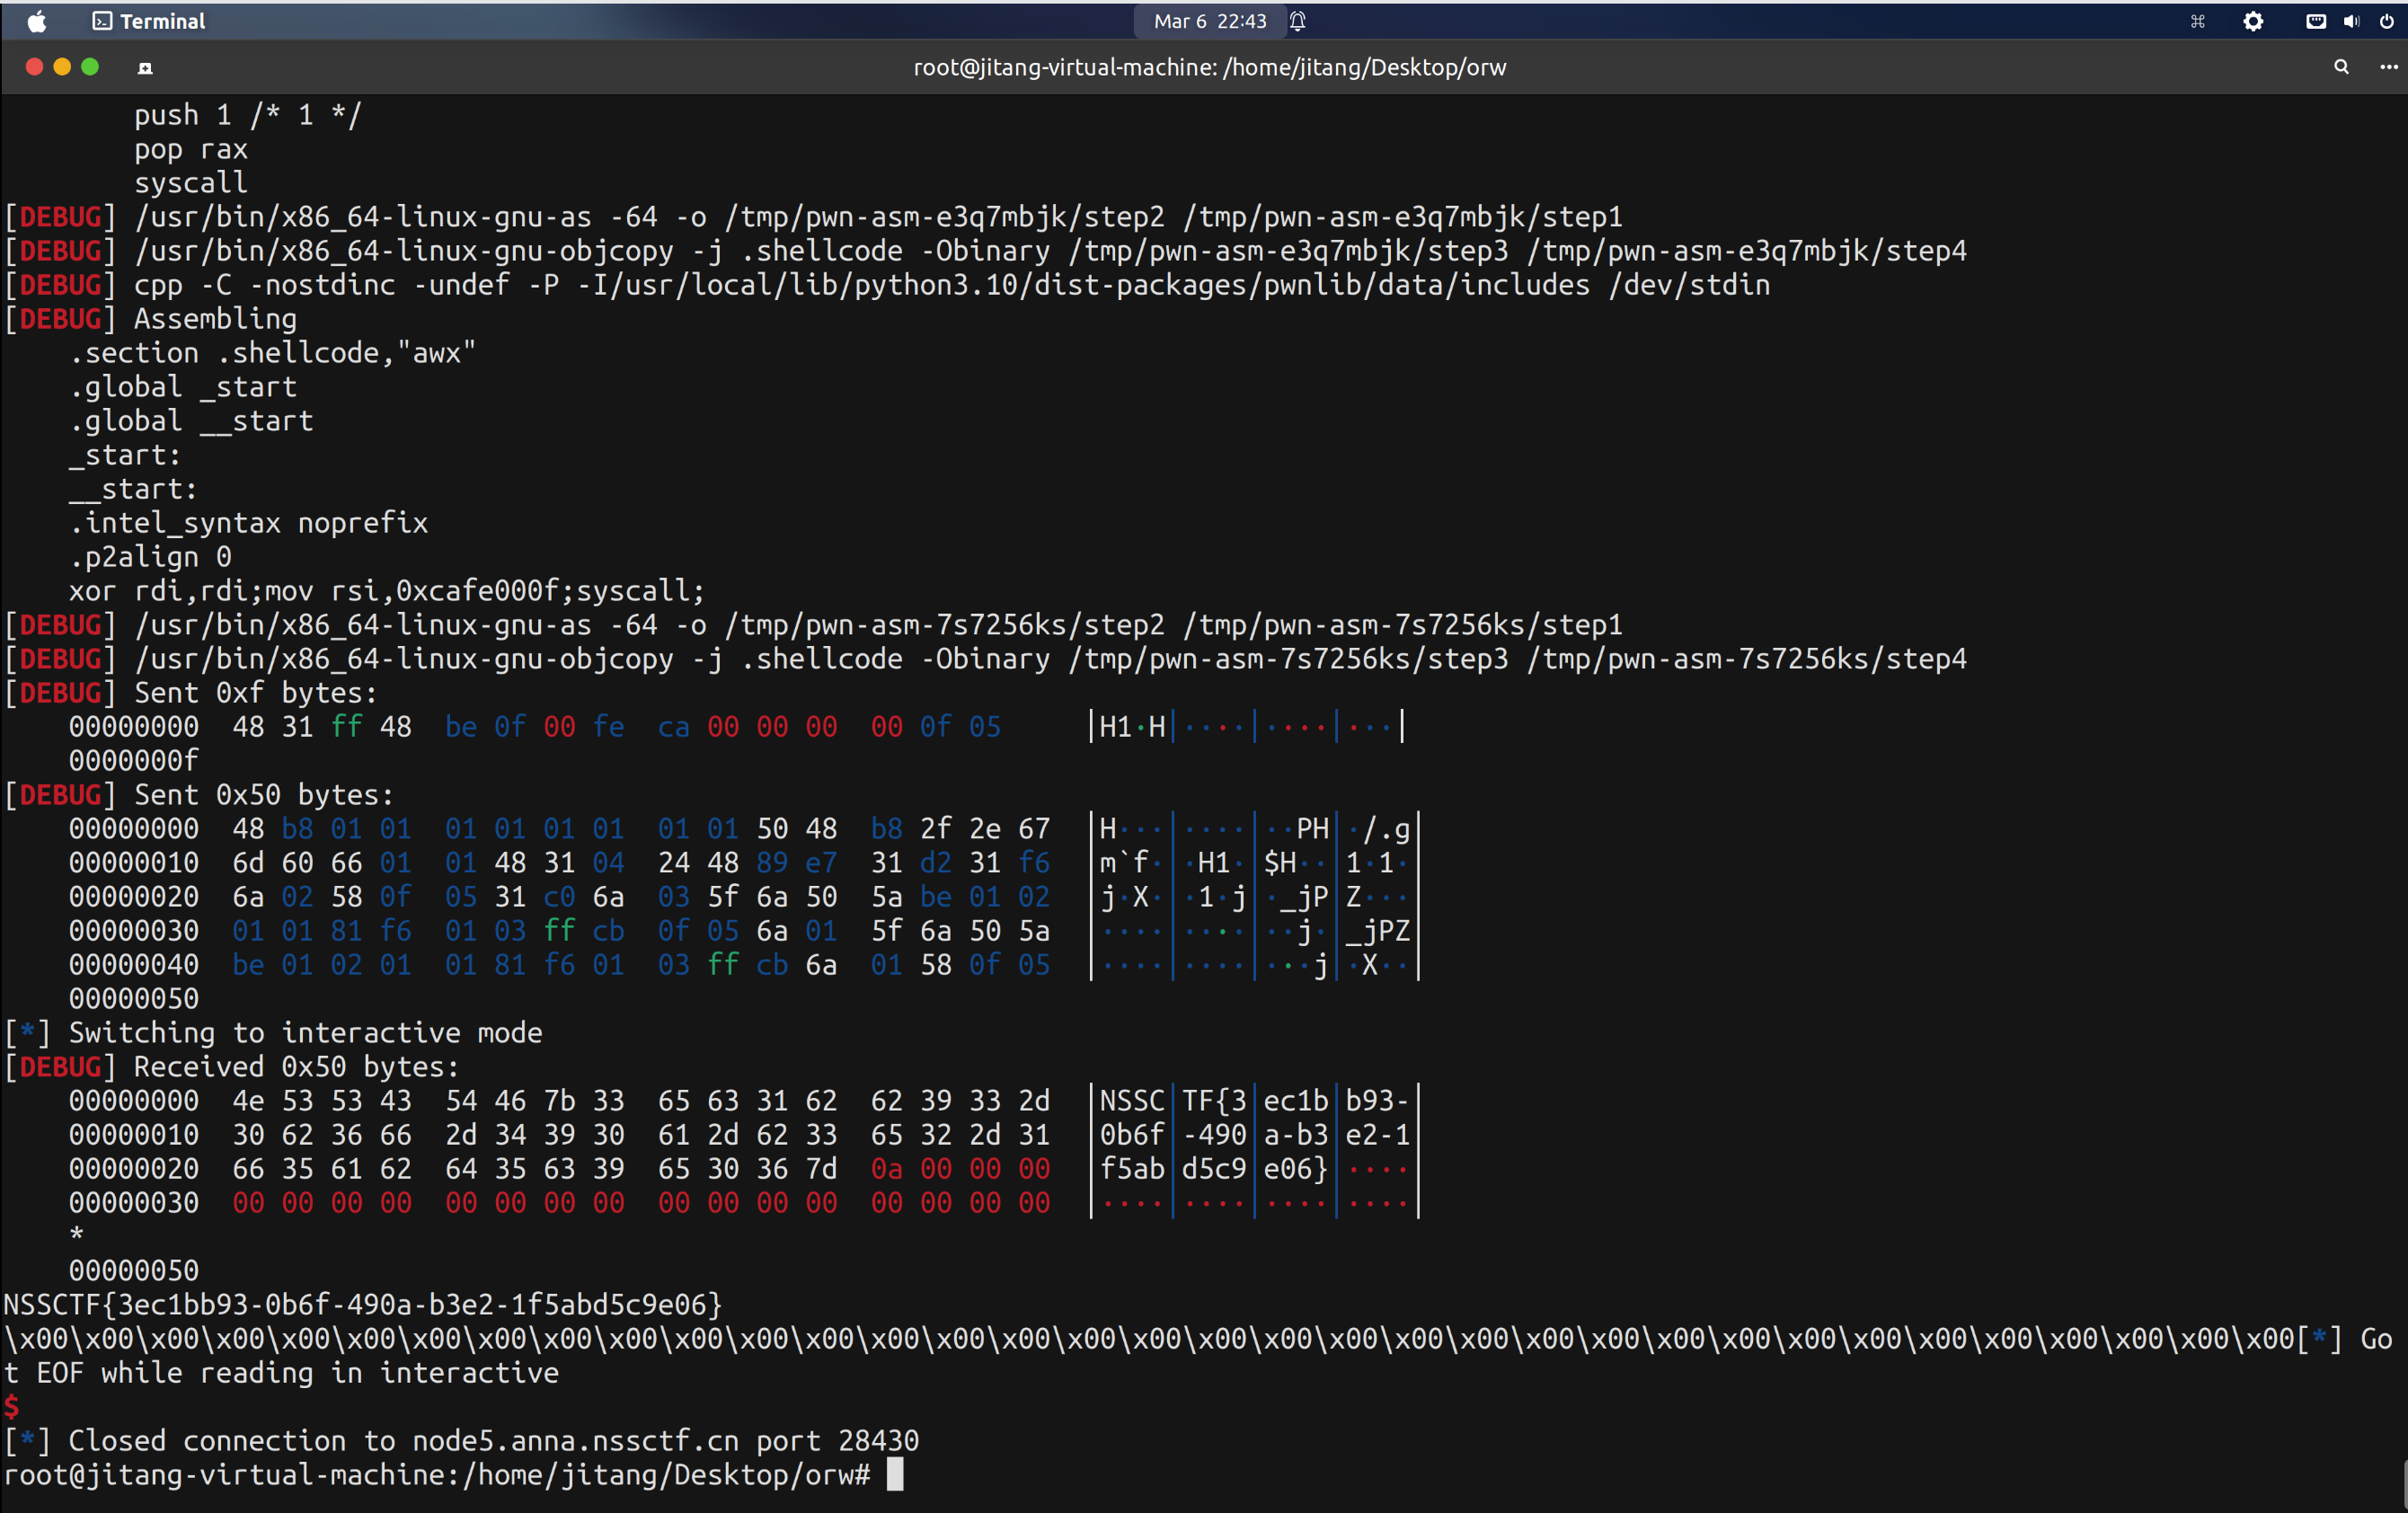This screenshot has height=1513, width=2408.
Task: Open terminal search with magnifier icon
Action: [2341, 67]
